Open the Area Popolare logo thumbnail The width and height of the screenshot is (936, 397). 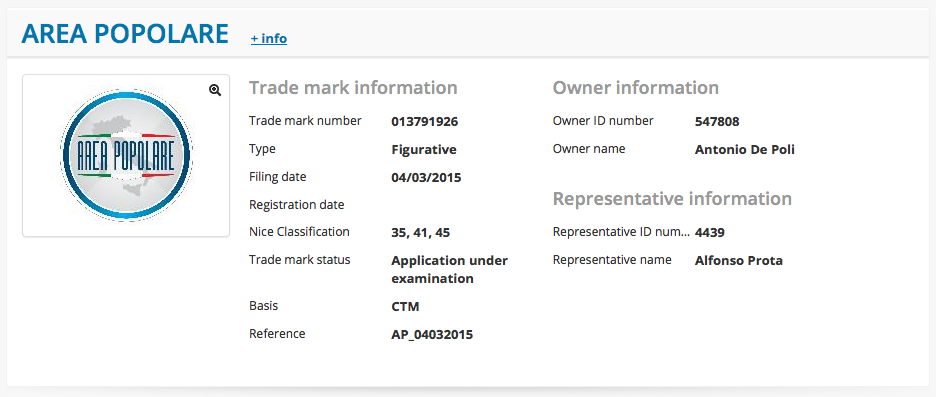point(126,155)
